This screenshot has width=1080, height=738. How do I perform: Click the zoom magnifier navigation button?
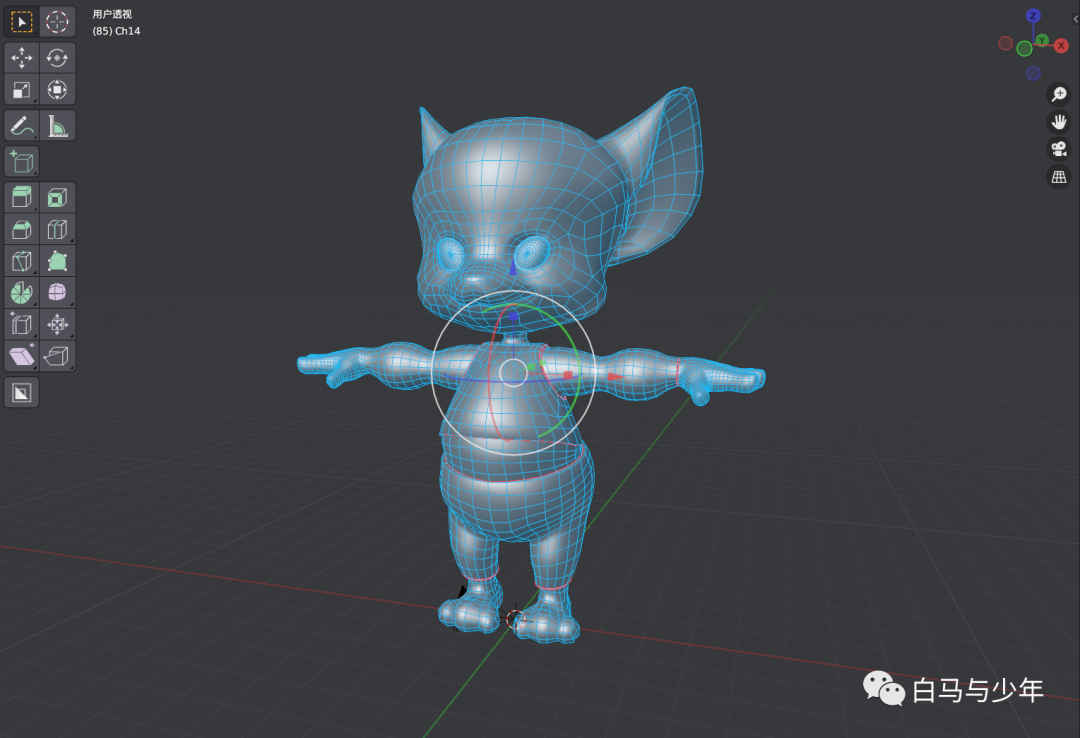point(1059,94)
